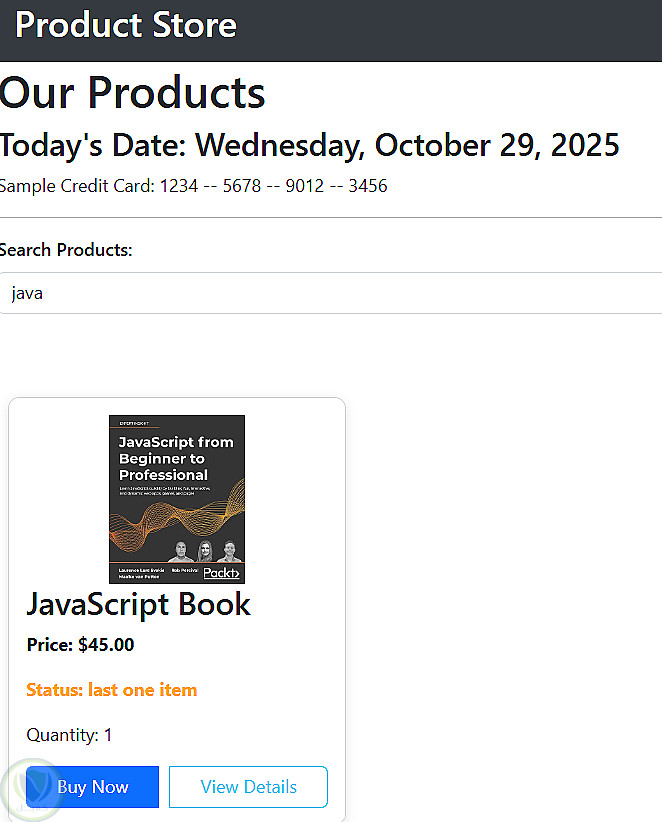Click the Sample Credit Card number text
Viewport: 662px width, 822px height.
click(x=194, y=186)
